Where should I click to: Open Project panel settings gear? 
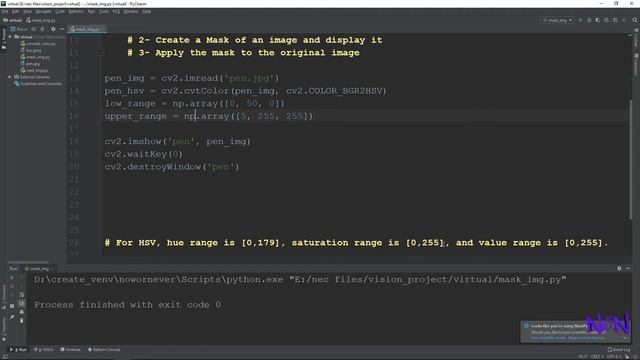[53, 29]
